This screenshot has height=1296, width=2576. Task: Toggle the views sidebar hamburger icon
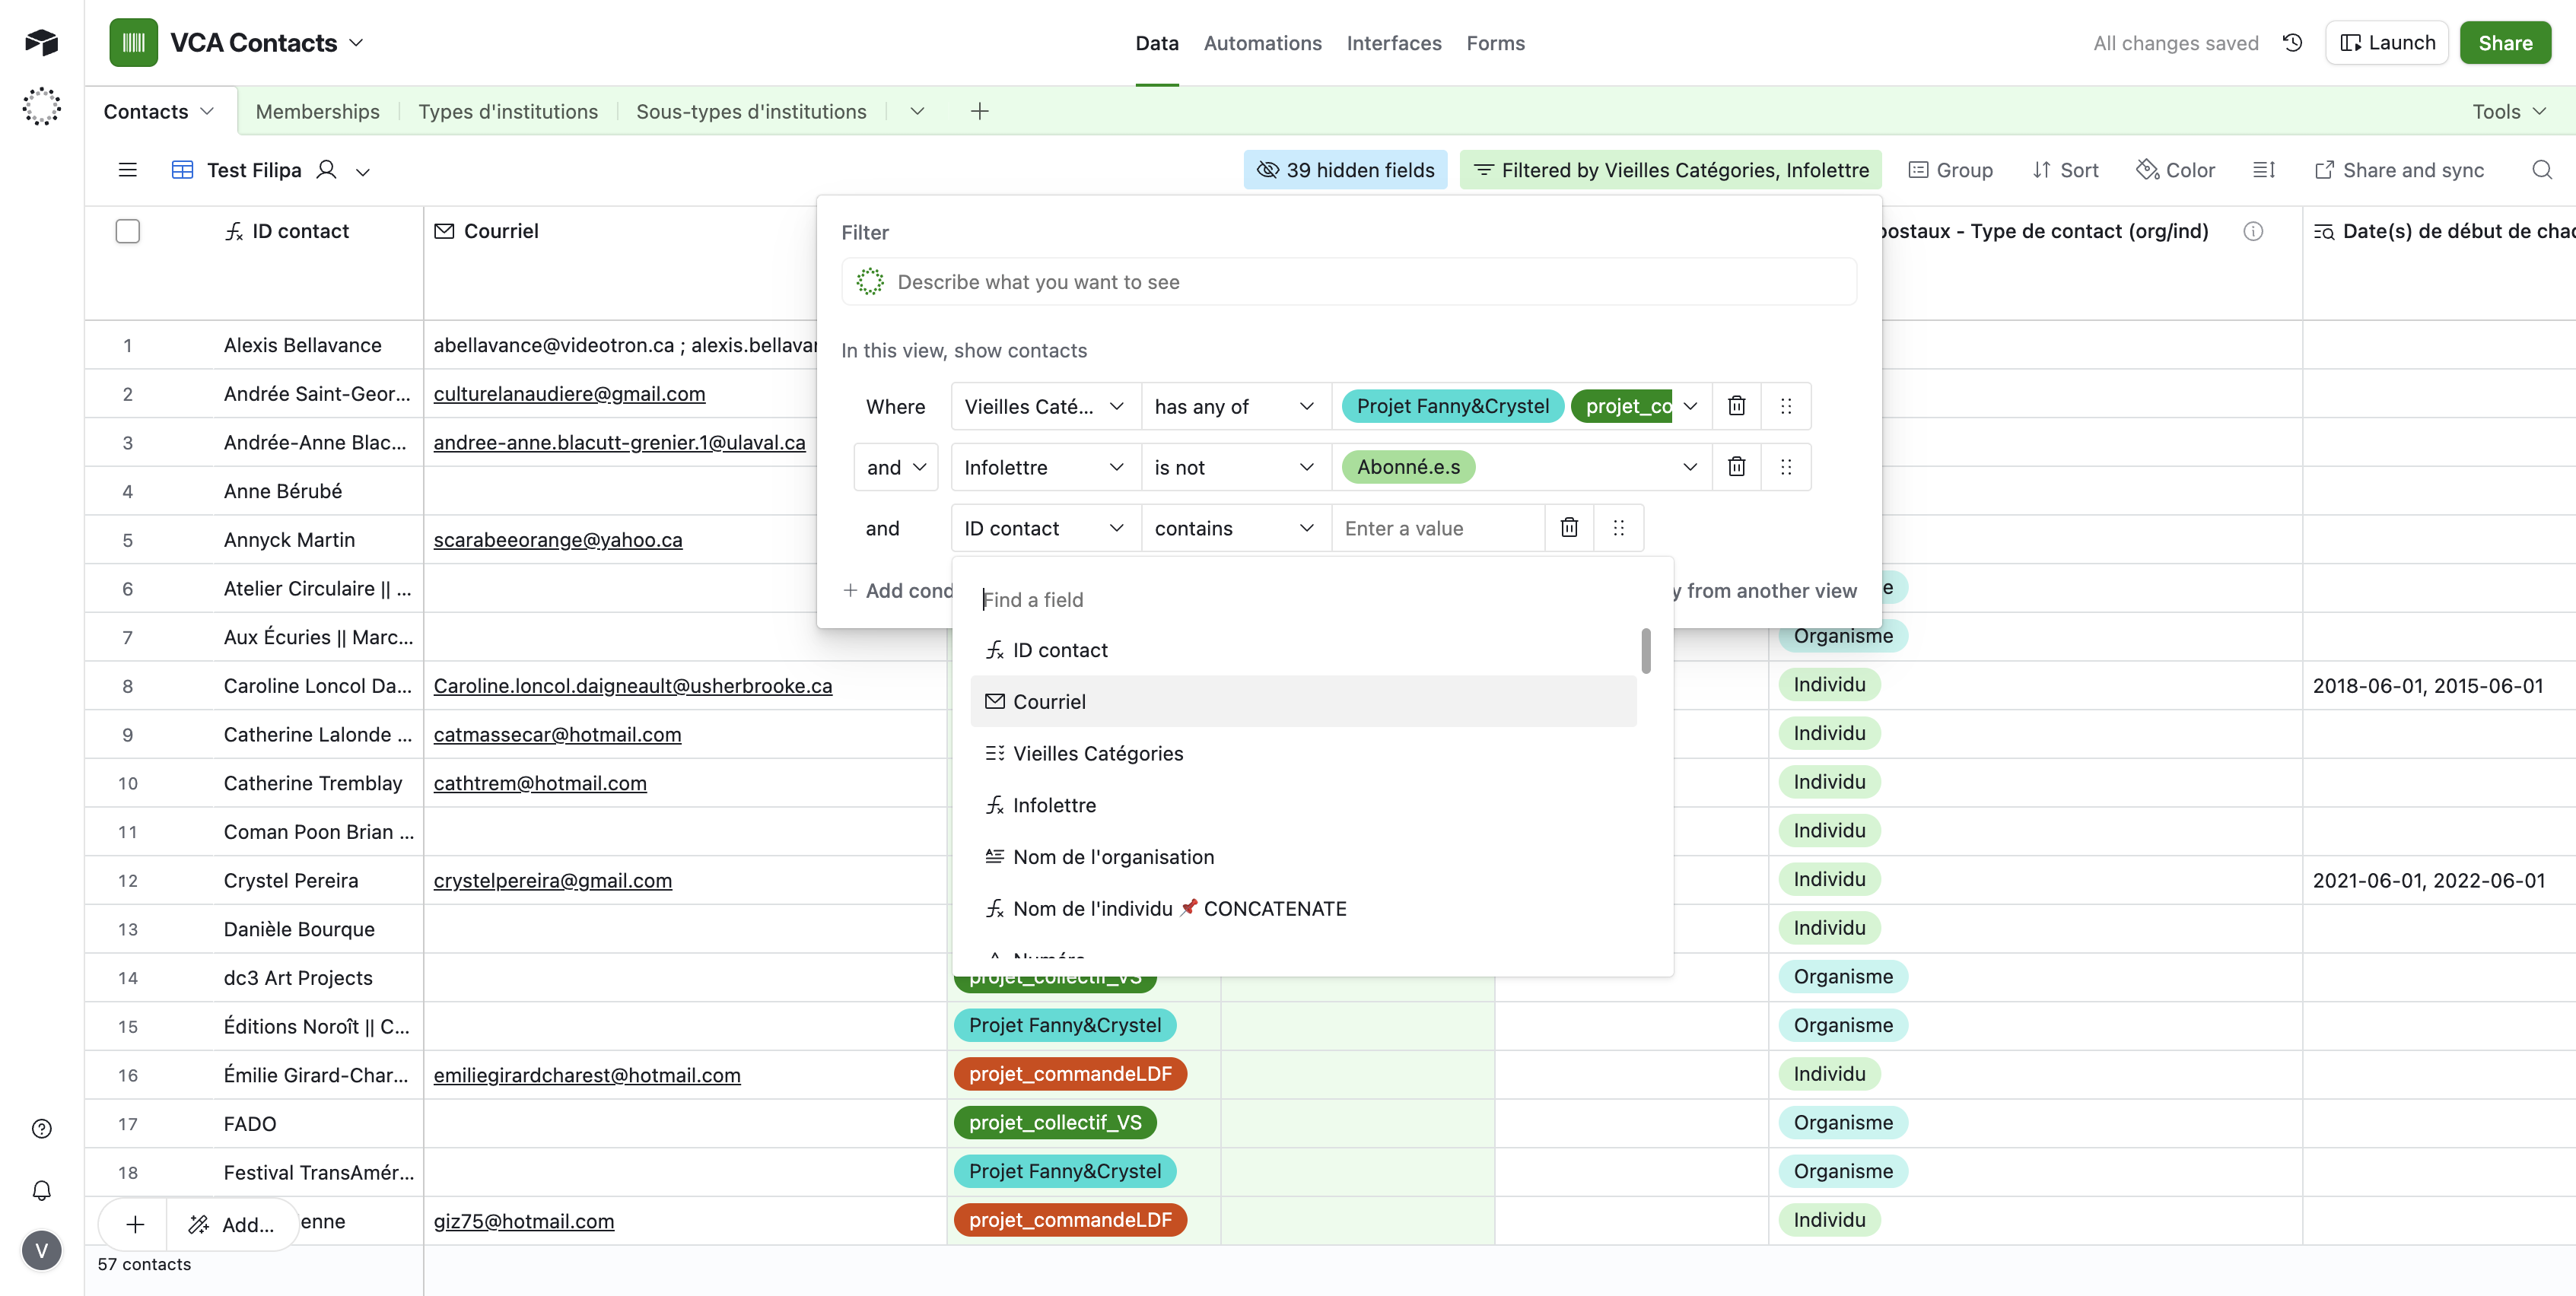(x=127, y=170)
